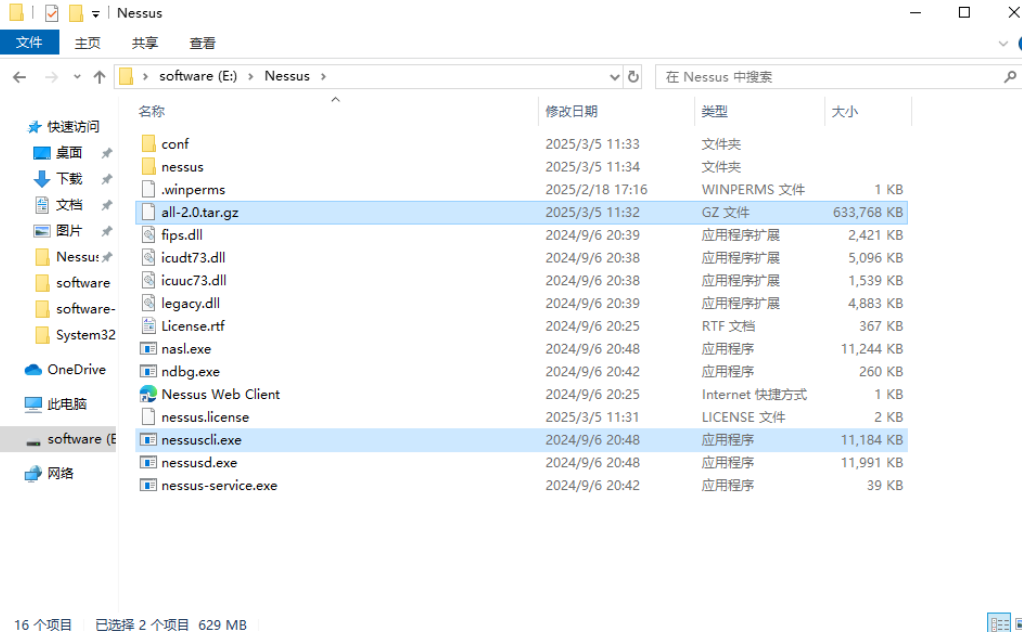The width and height of the screenshot is (1022, 633).
Task: Click the WINPERMS 文件 type cell
Action: [x=753, y=190]
